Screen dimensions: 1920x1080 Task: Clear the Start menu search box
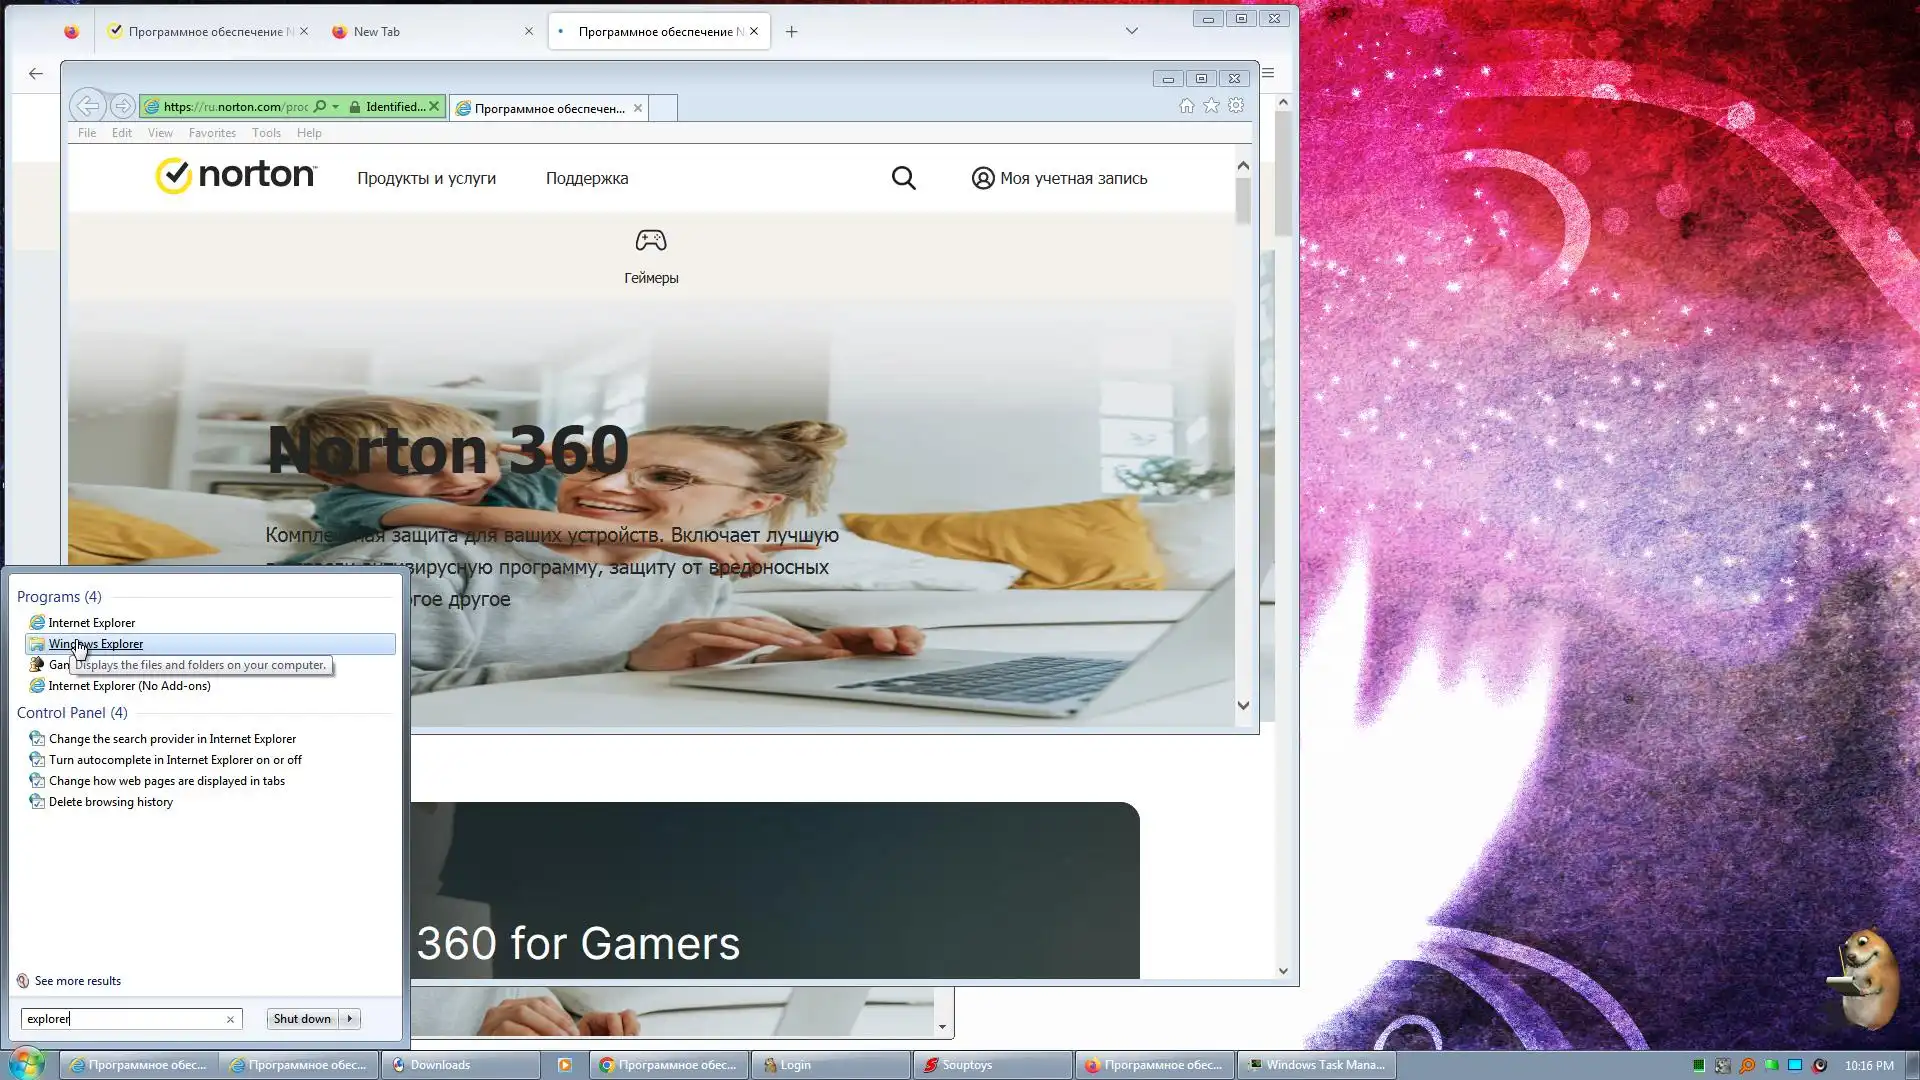pos(230,1019)
